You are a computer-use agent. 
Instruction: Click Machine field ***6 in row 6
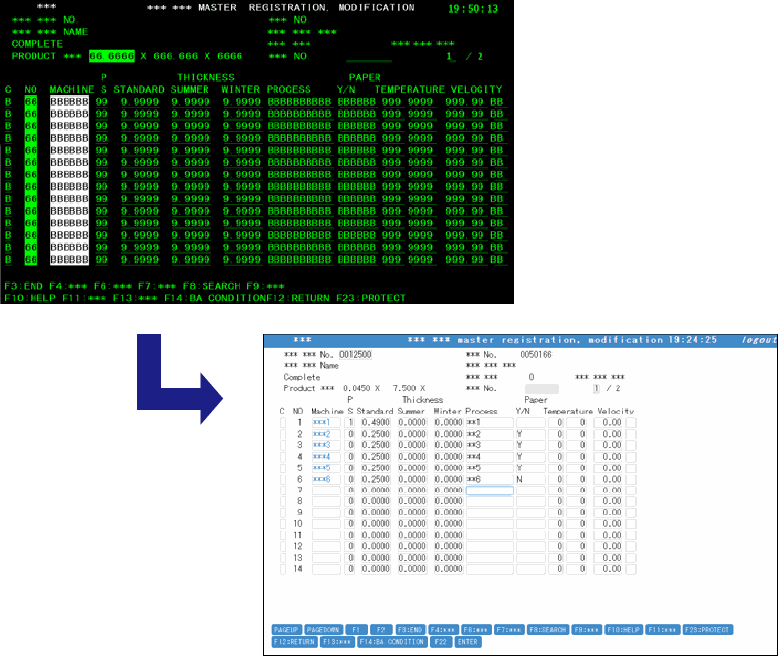[x=326, y=479]
